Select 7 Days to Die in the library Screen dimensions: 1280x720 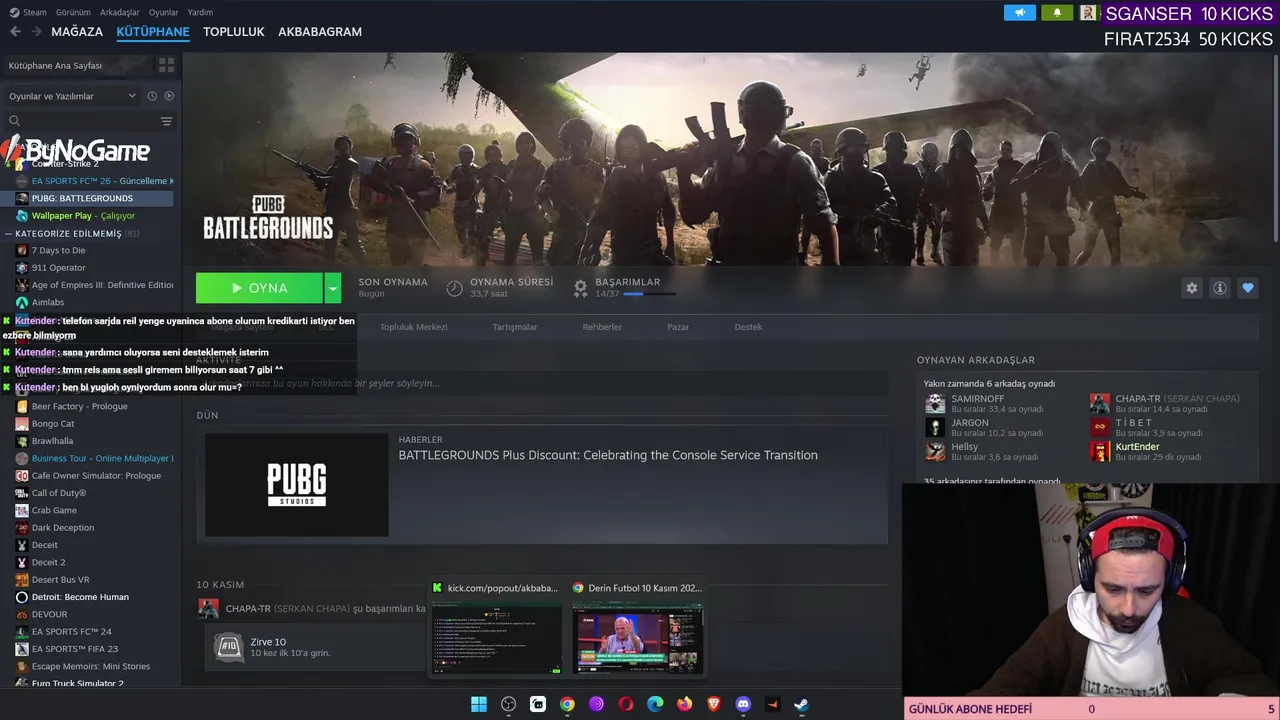pos(86,250)
